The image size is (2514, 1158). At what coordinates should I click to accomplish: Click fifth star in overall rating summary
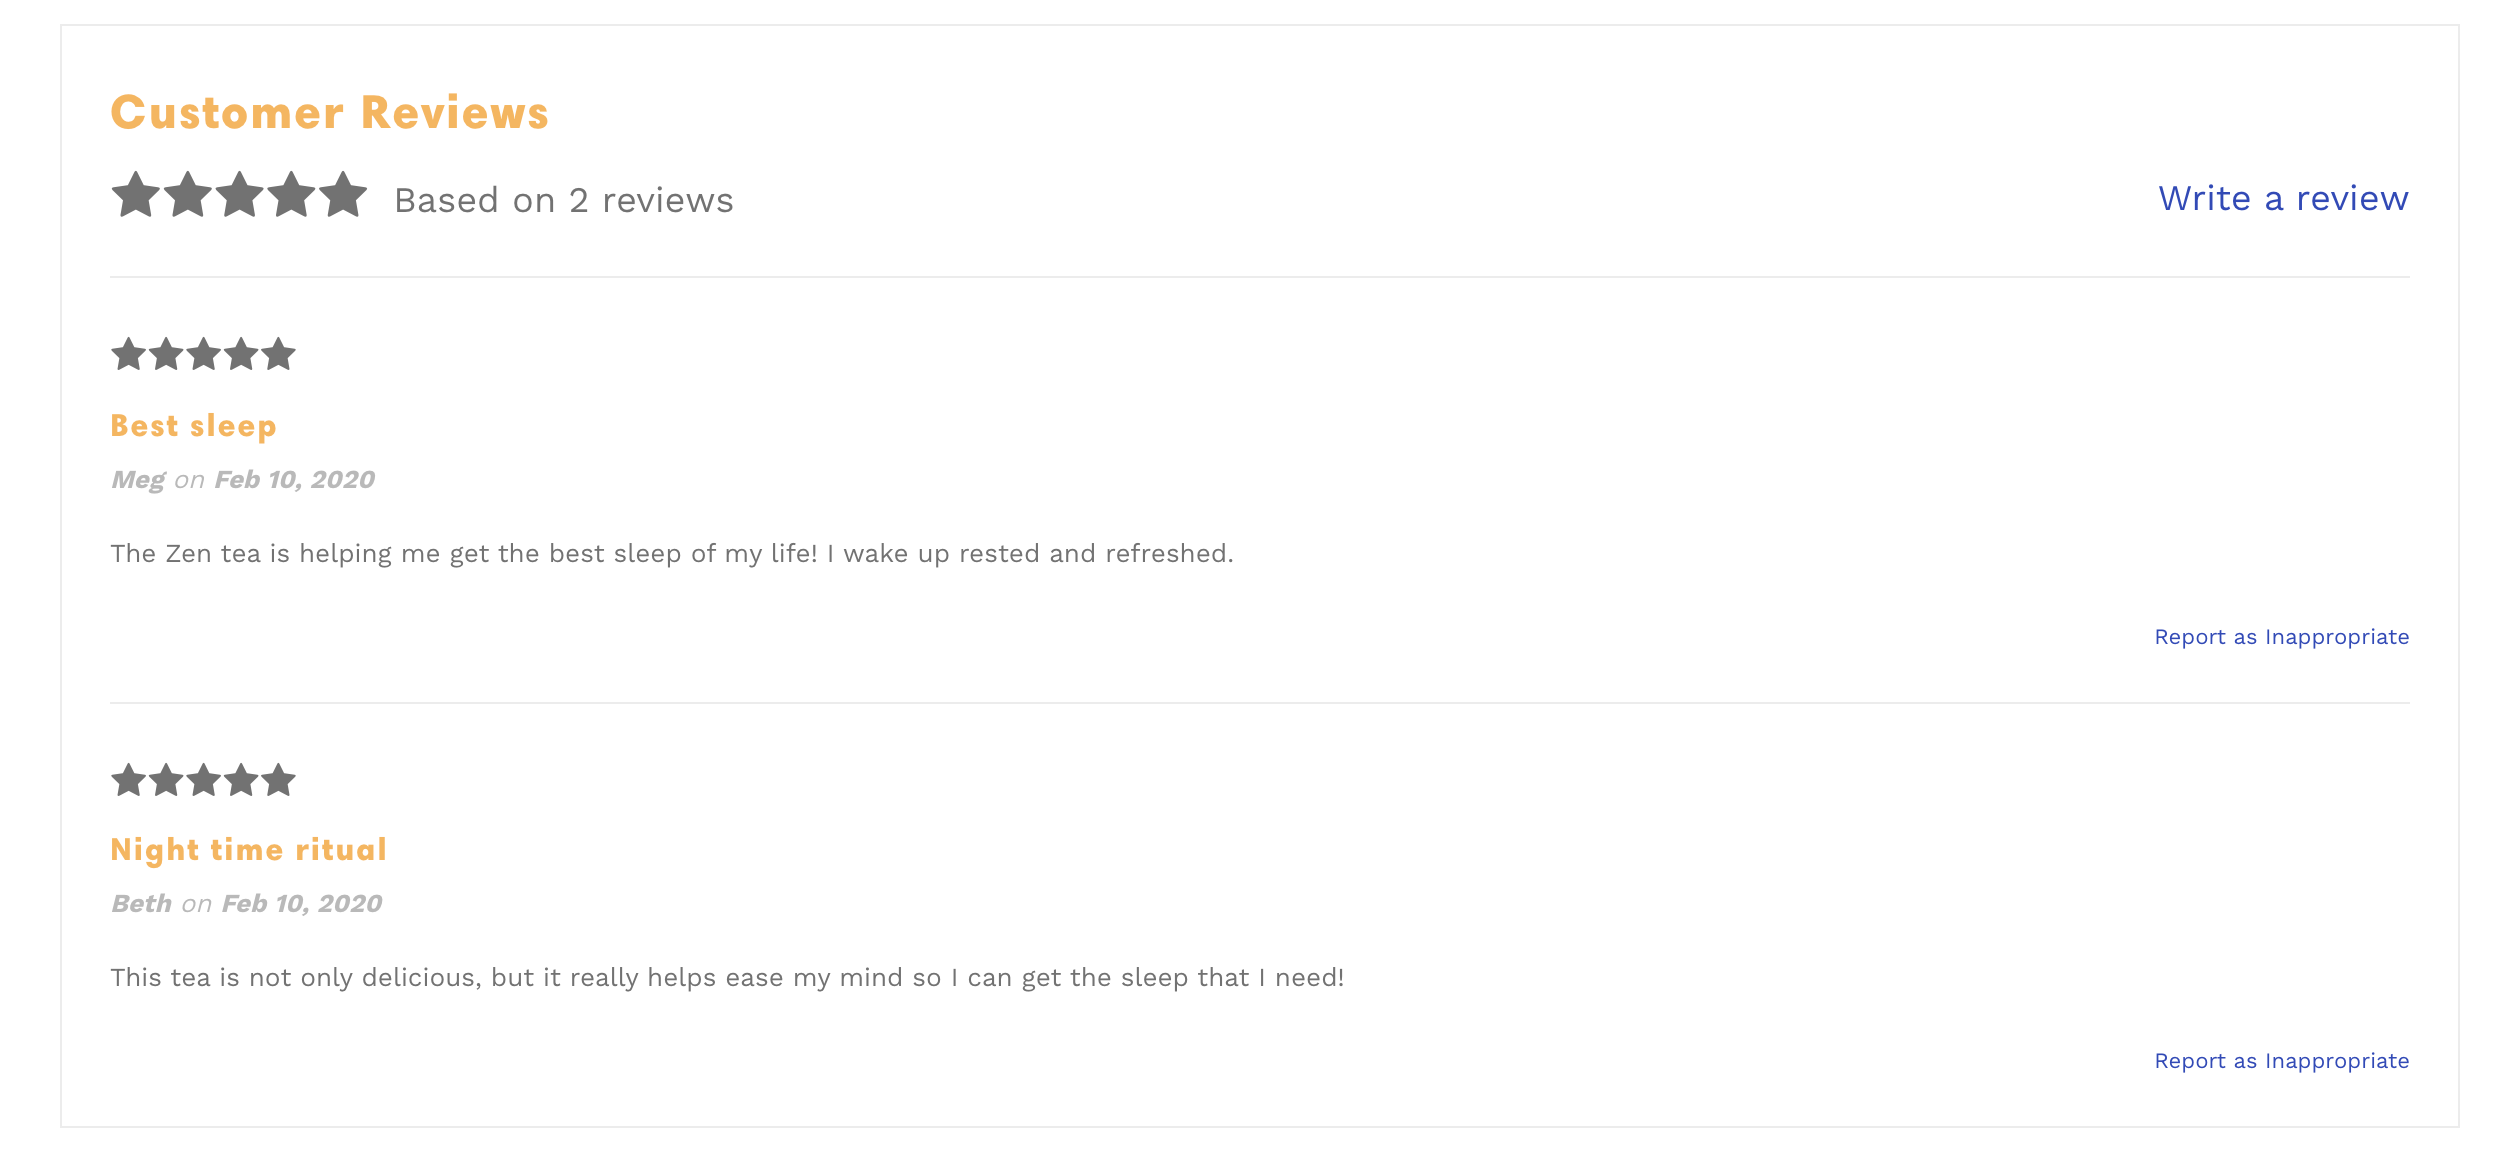[x=343, y=195]
